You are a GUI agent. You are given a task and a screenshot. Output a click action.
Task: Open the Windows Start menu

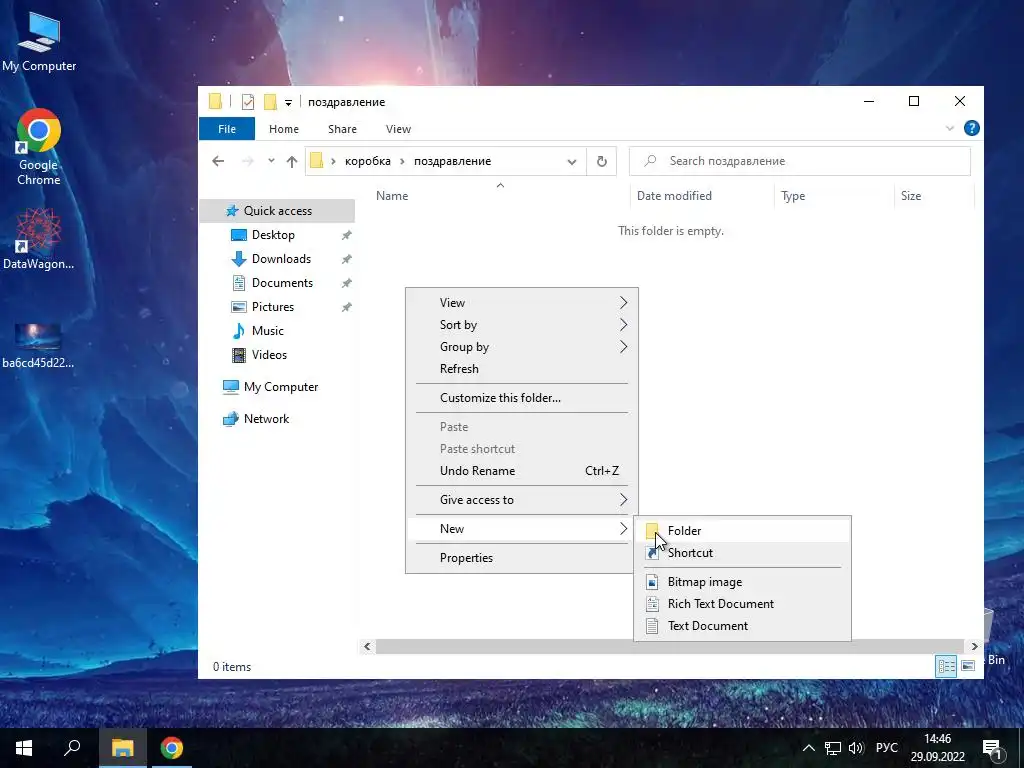pyautogui.click(x=24, y=748)
